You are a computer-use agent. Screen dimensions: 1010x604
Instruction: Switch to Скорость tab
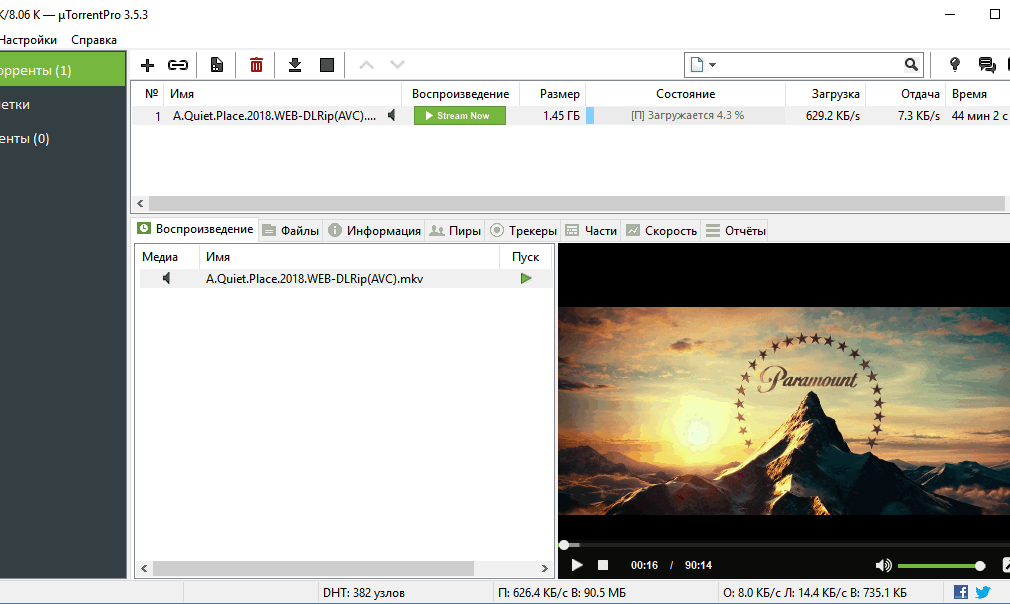click(662, 231)
